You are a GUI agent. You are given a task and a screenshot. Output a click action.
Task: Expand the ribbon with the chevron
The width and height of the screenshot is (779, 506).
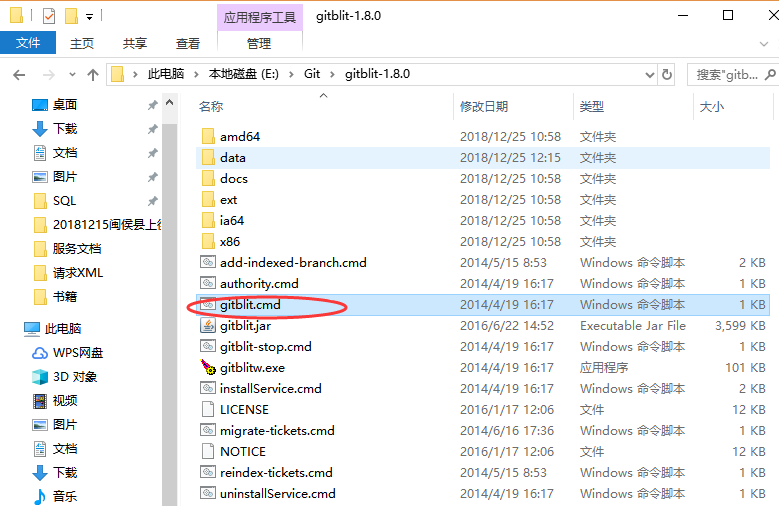[x=764, y=44]
